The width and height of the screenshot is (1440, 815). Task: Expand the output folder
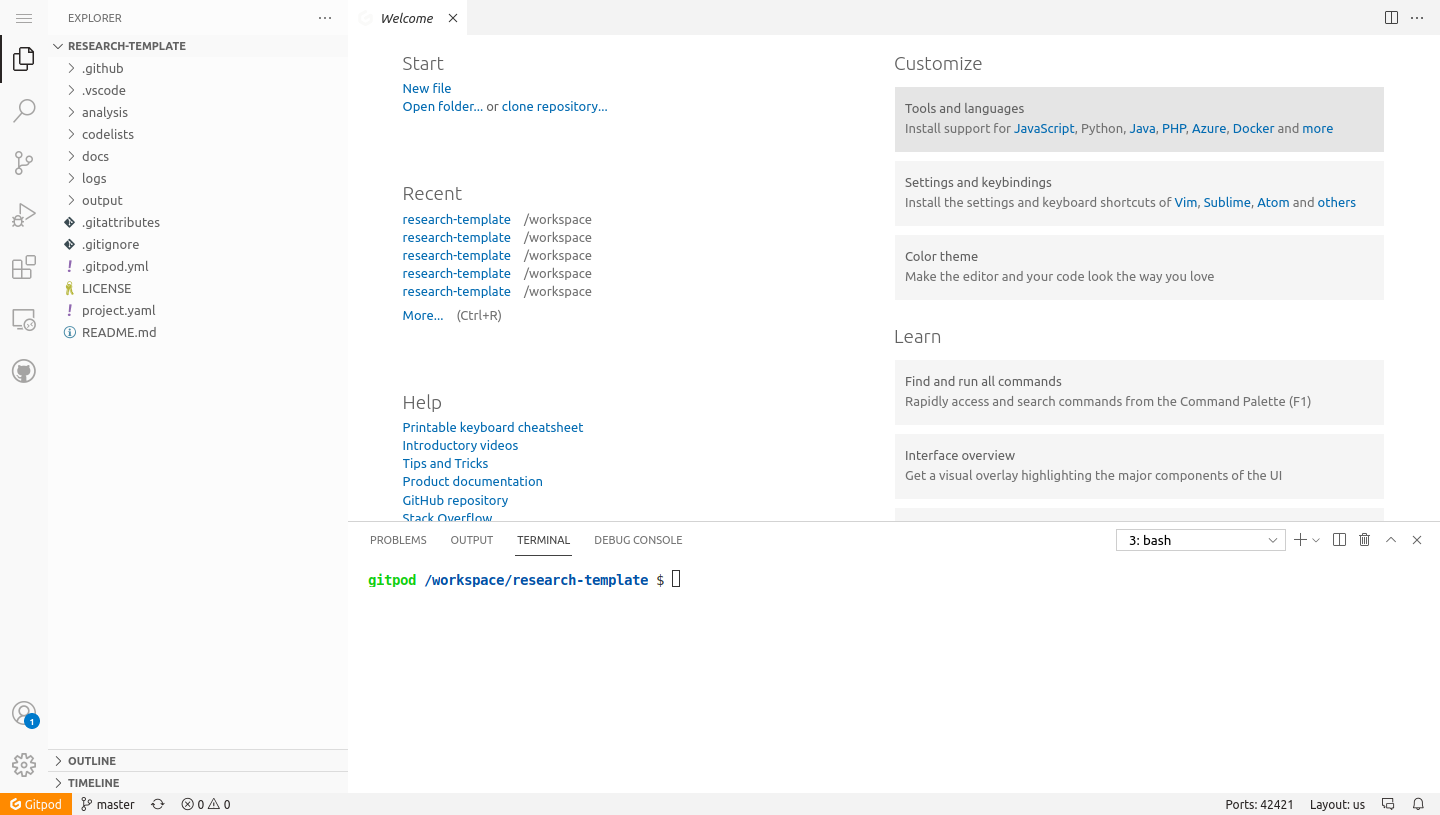(198, 200)
